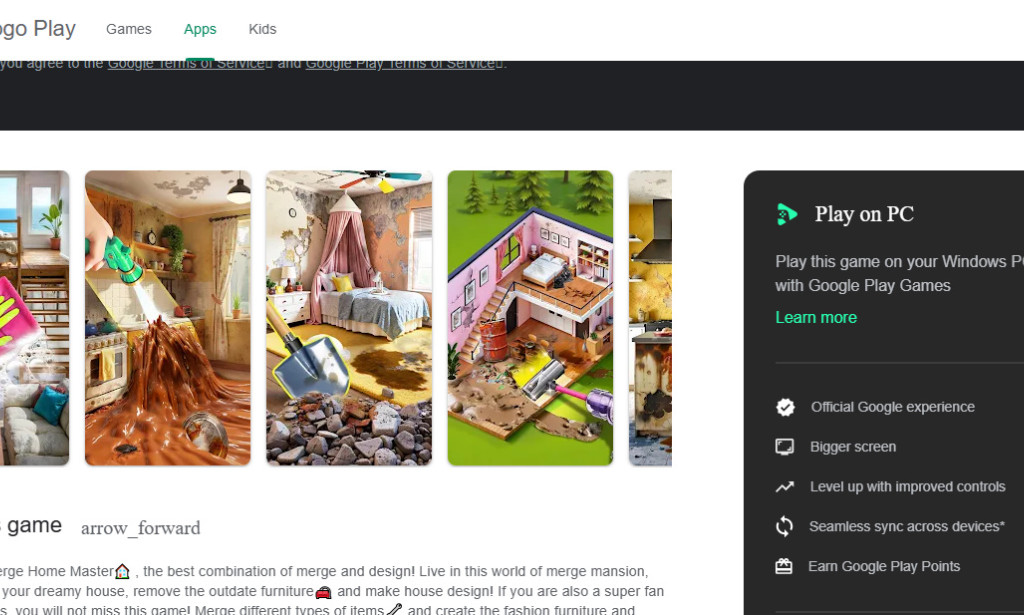Screen dimensions: 1024x615
Task: Switch to the Kids tab
Action: (262, 29)
